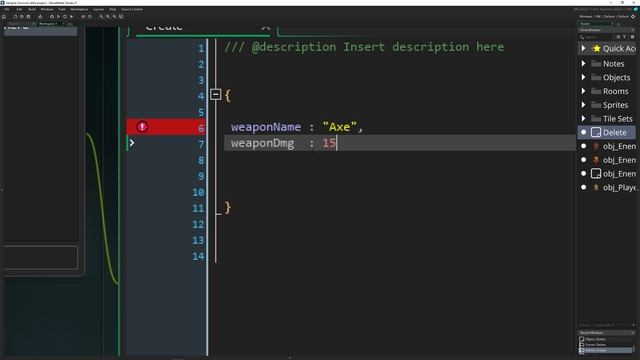This screenshot has width=640, height=360.
Task: Open the second Recent Windows entry
Action: (605, 345)
